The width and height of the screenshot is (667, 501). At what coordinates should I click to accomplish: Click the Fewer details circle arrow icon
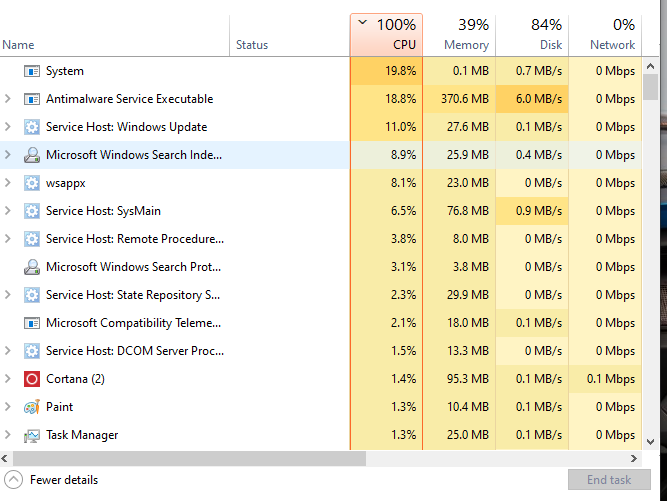tap(13, 480)
